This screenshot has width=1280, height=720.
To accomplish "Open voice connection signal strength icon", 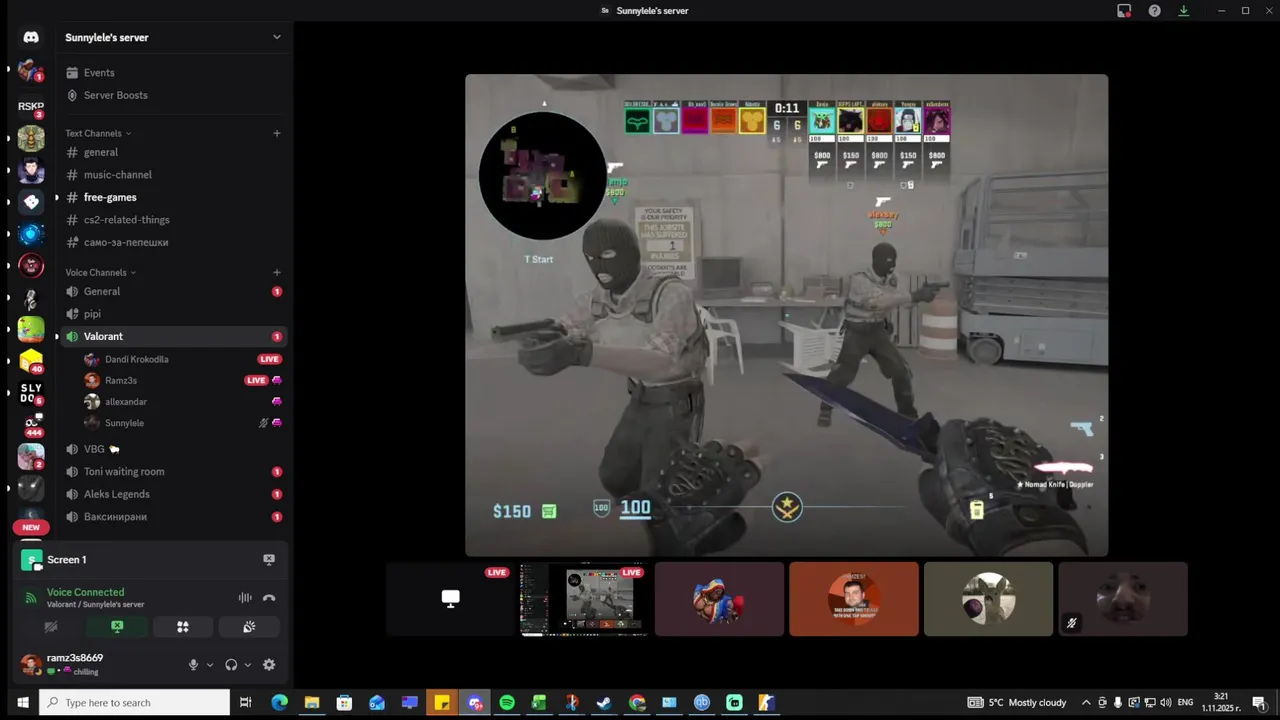I will point(31,598).
